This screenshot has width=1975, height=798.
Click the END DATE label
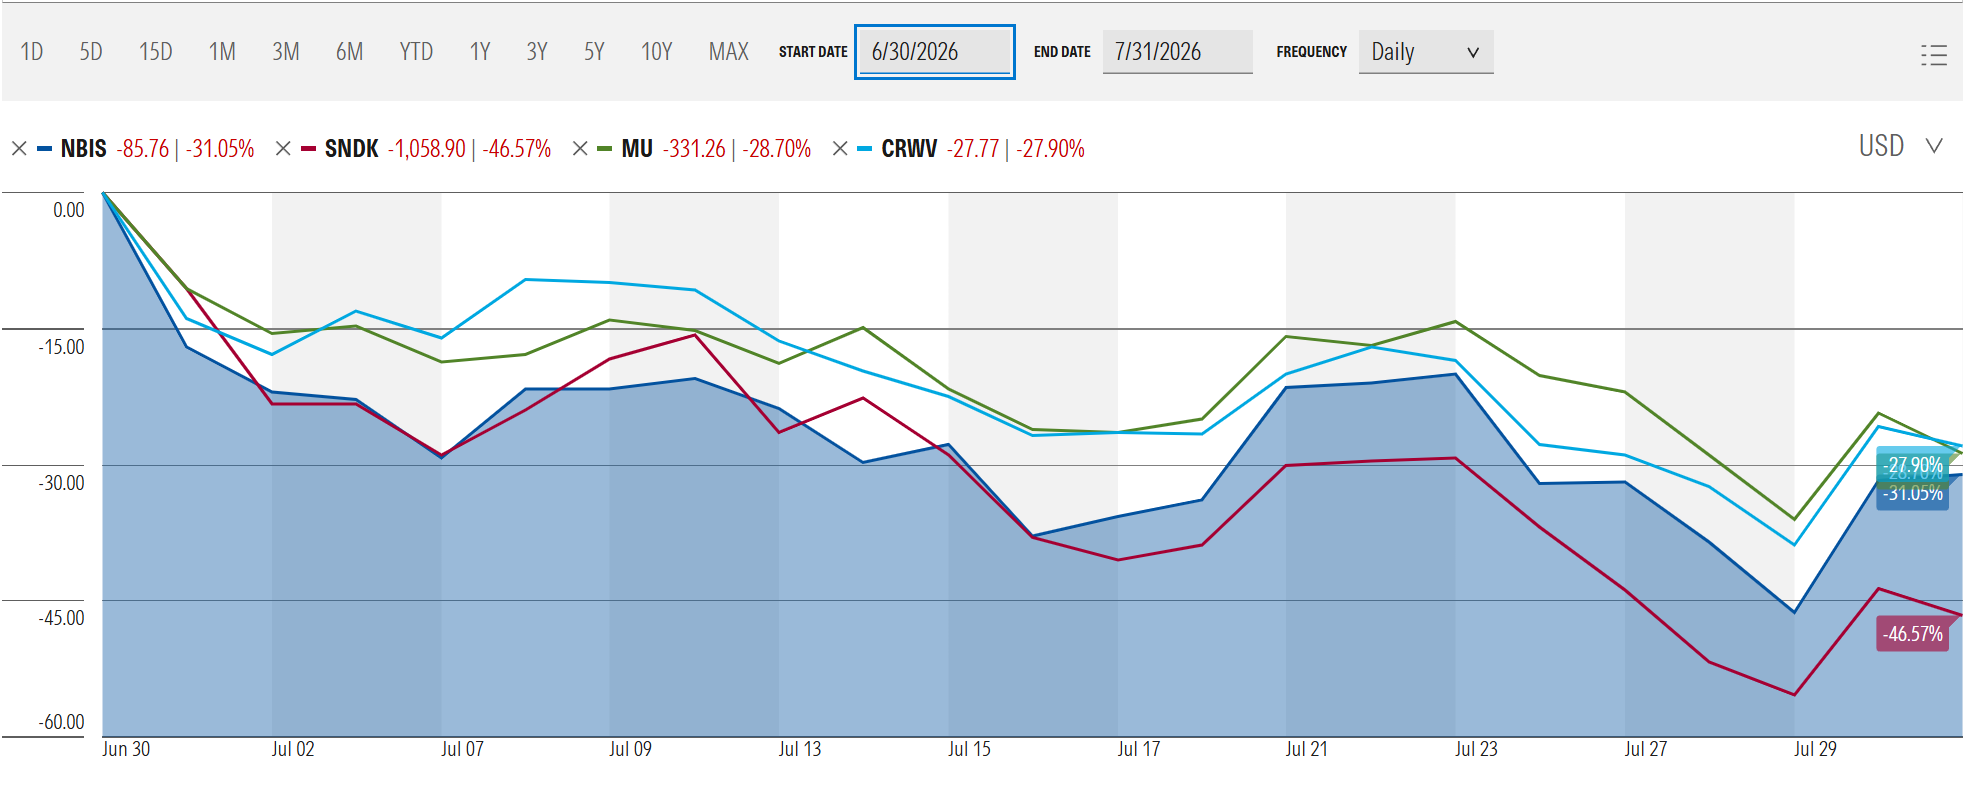(x=1062, y=52)
